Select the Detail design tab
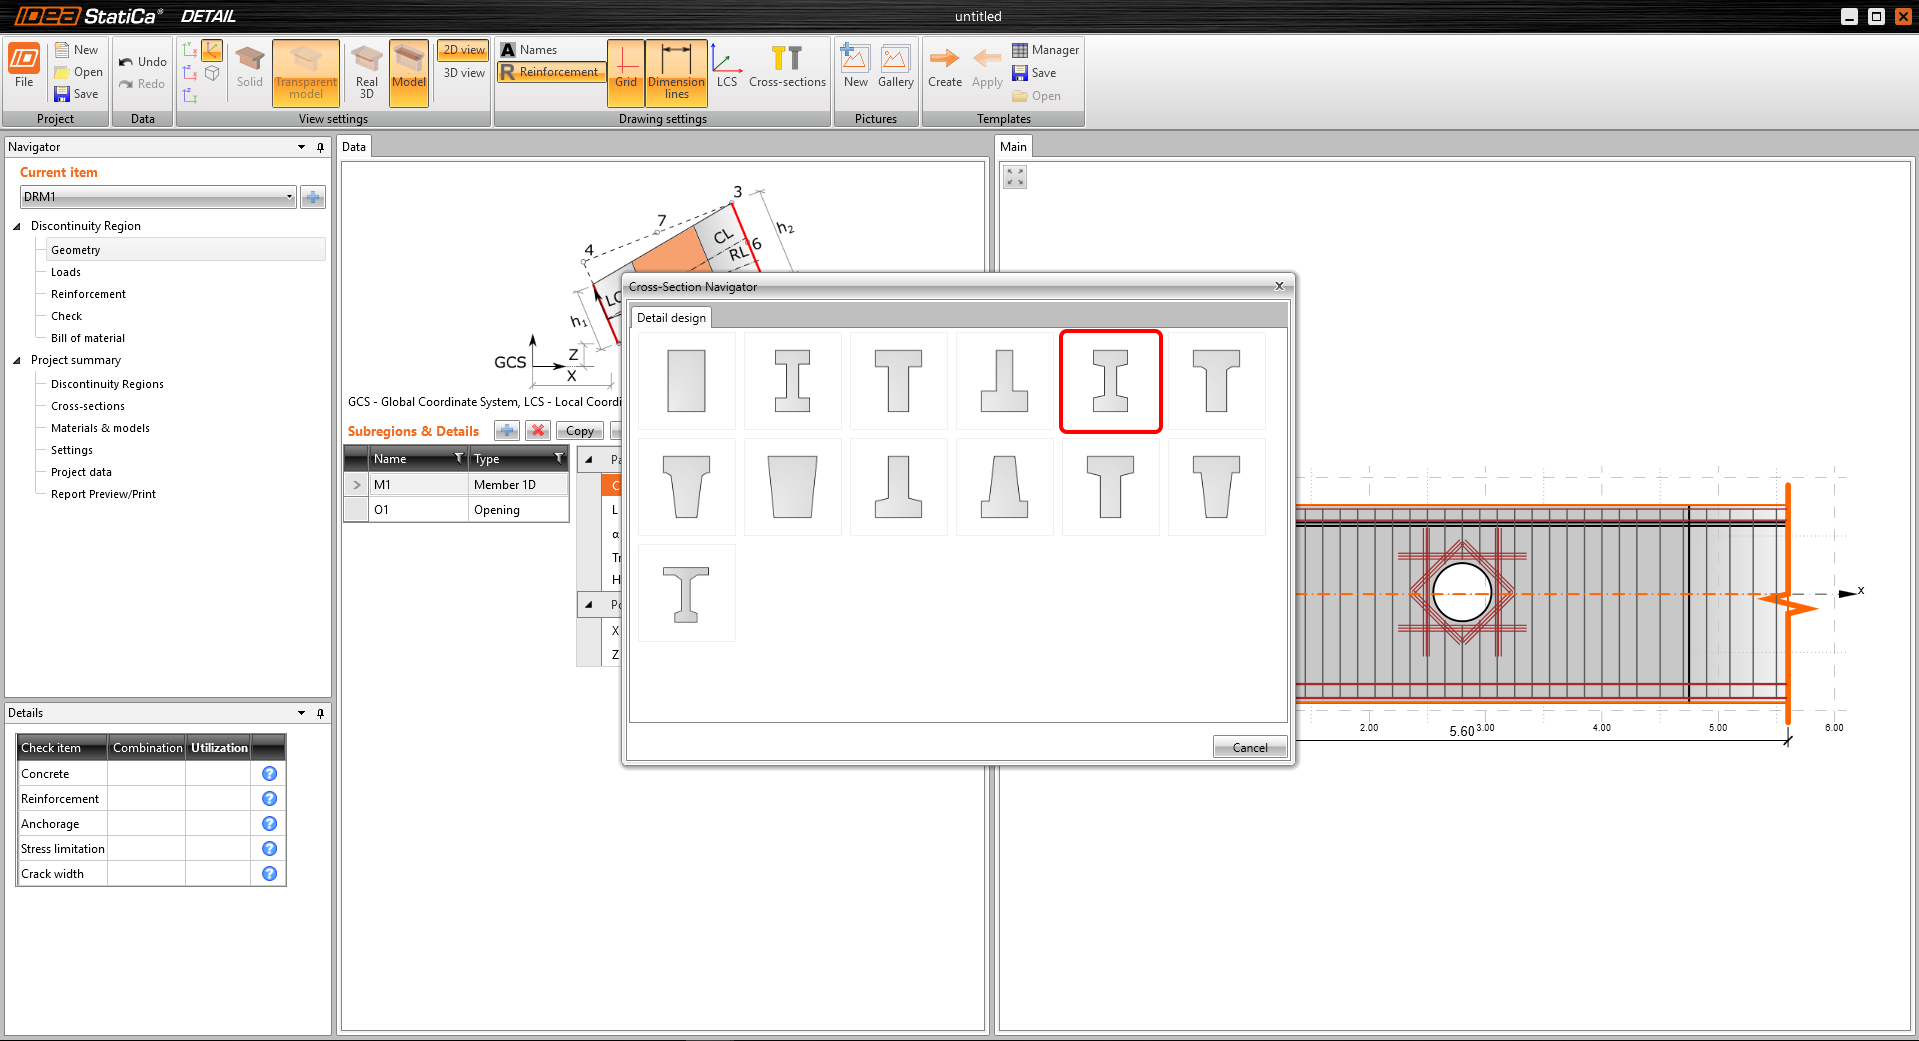The image size is (1919, 1041). tap(671, 318)
